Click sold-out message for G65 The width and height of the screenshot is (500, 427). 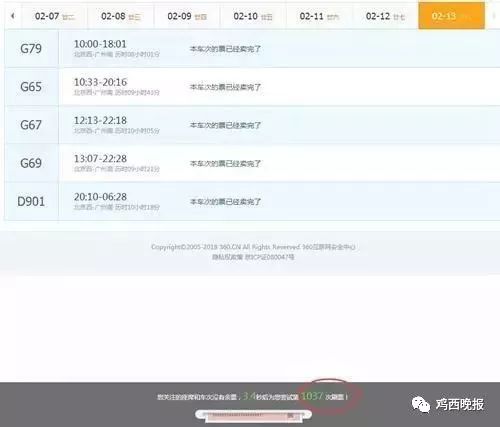pyautogui.click(x=225, y=87)
